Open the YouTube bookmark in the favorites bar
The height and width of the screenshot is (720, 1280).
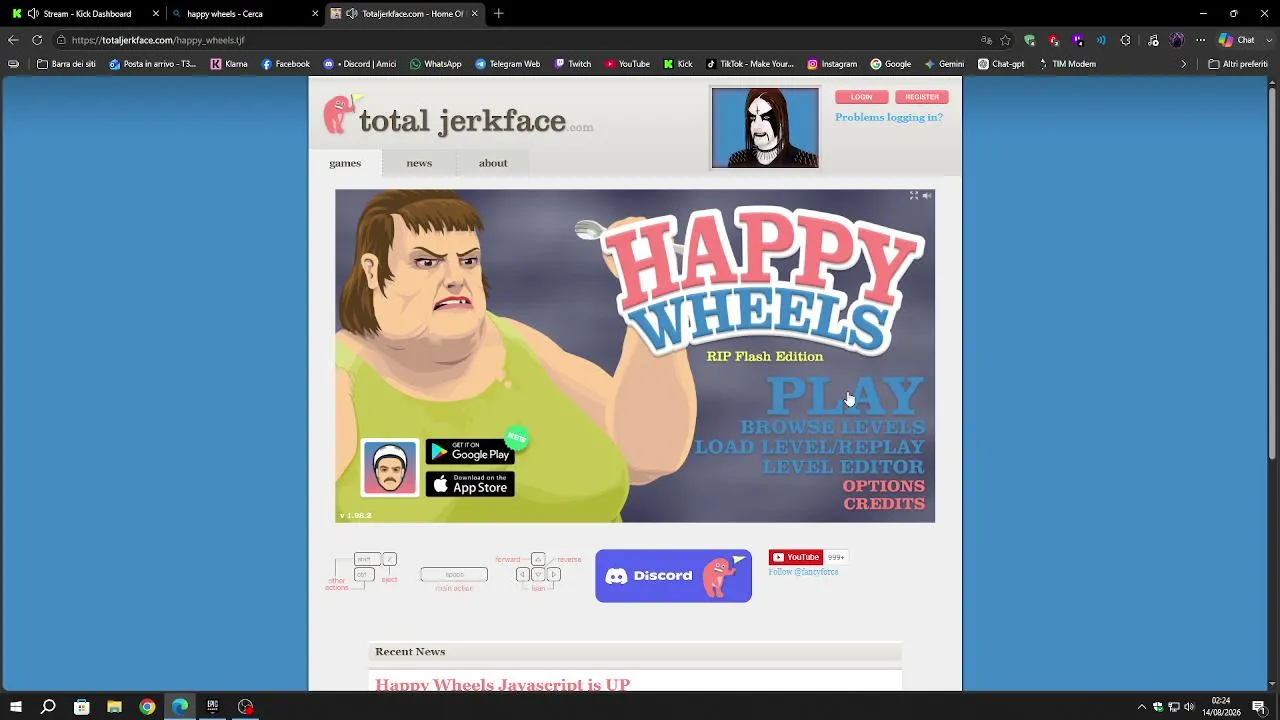click(627, 64)
